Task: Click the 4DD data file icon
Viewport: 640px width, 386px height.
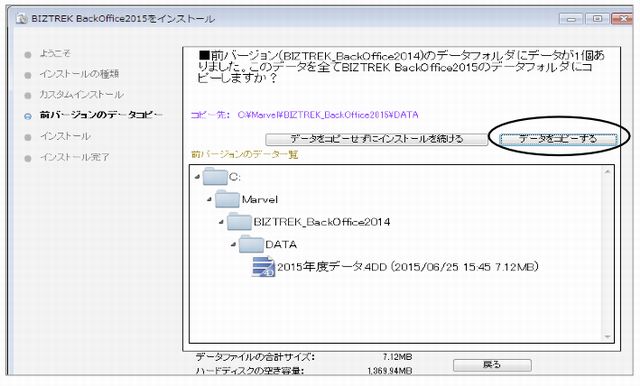Action: [263, 267]
